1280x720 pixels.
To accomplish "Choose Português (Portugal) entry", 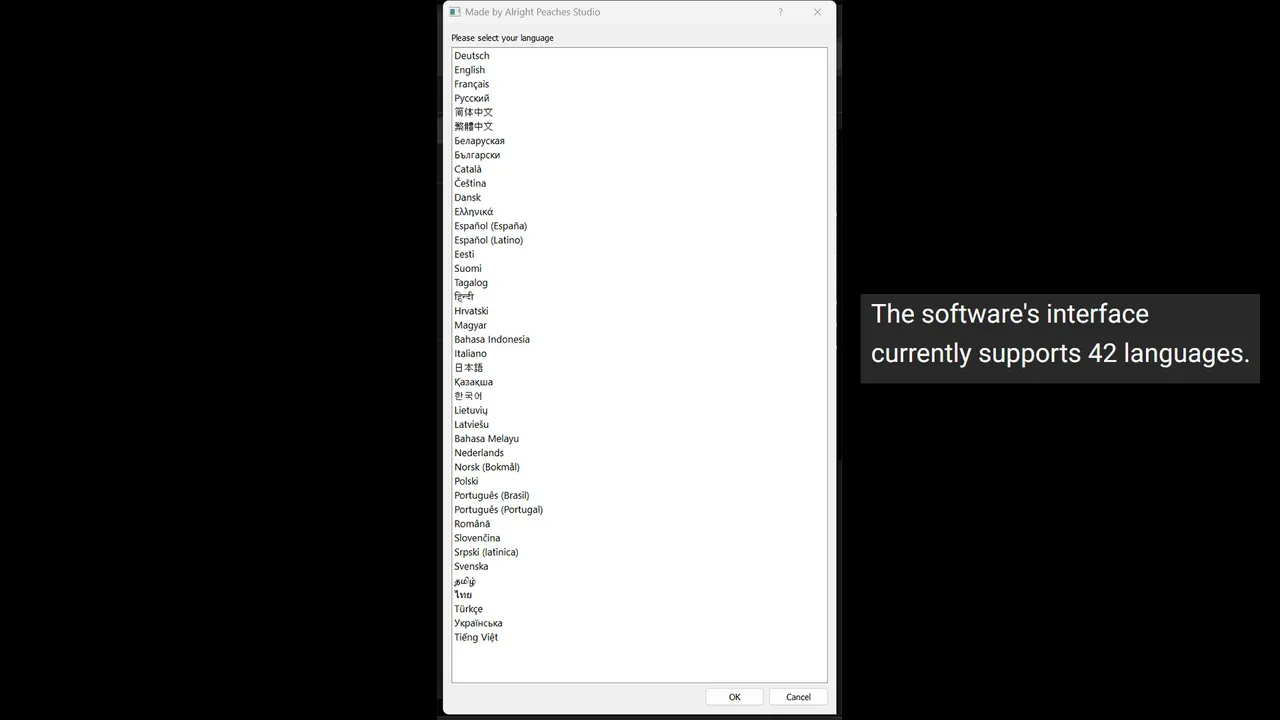I will click(498, 509).
